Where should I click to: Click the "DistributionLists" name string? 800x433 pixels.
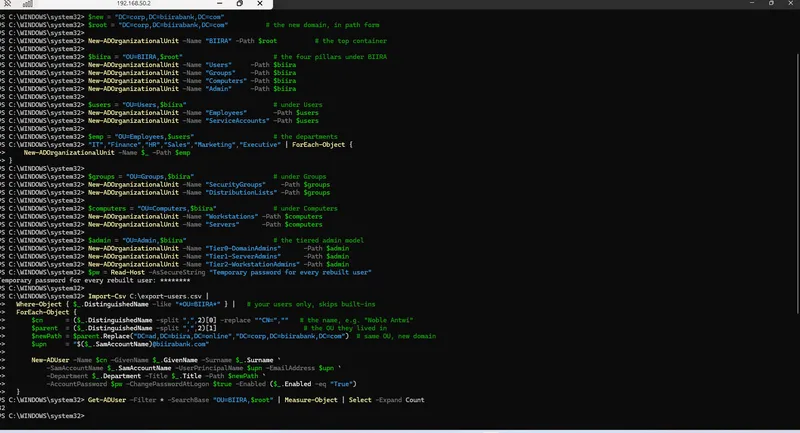pos(241,192)
